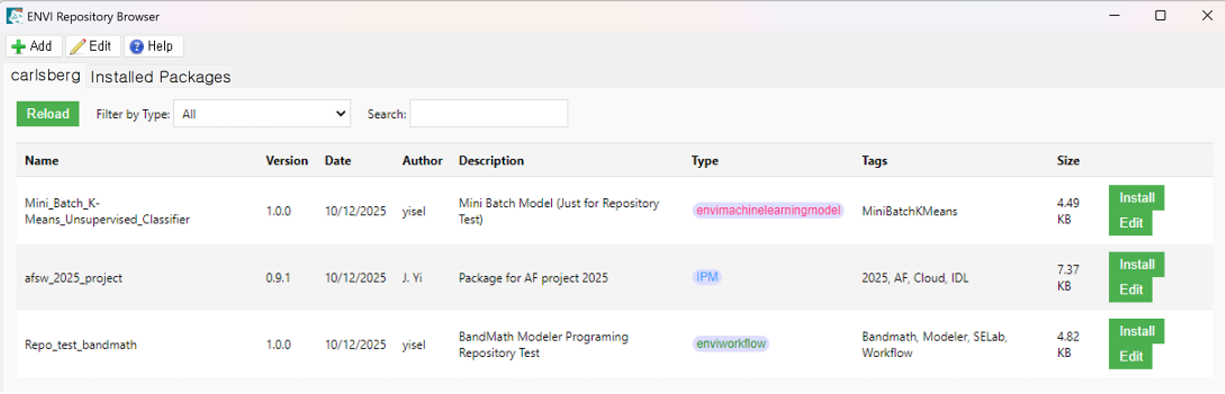Click the ENVI app icon in title bar
Screen dimensions: 1225x394
(x=13, y=16)
